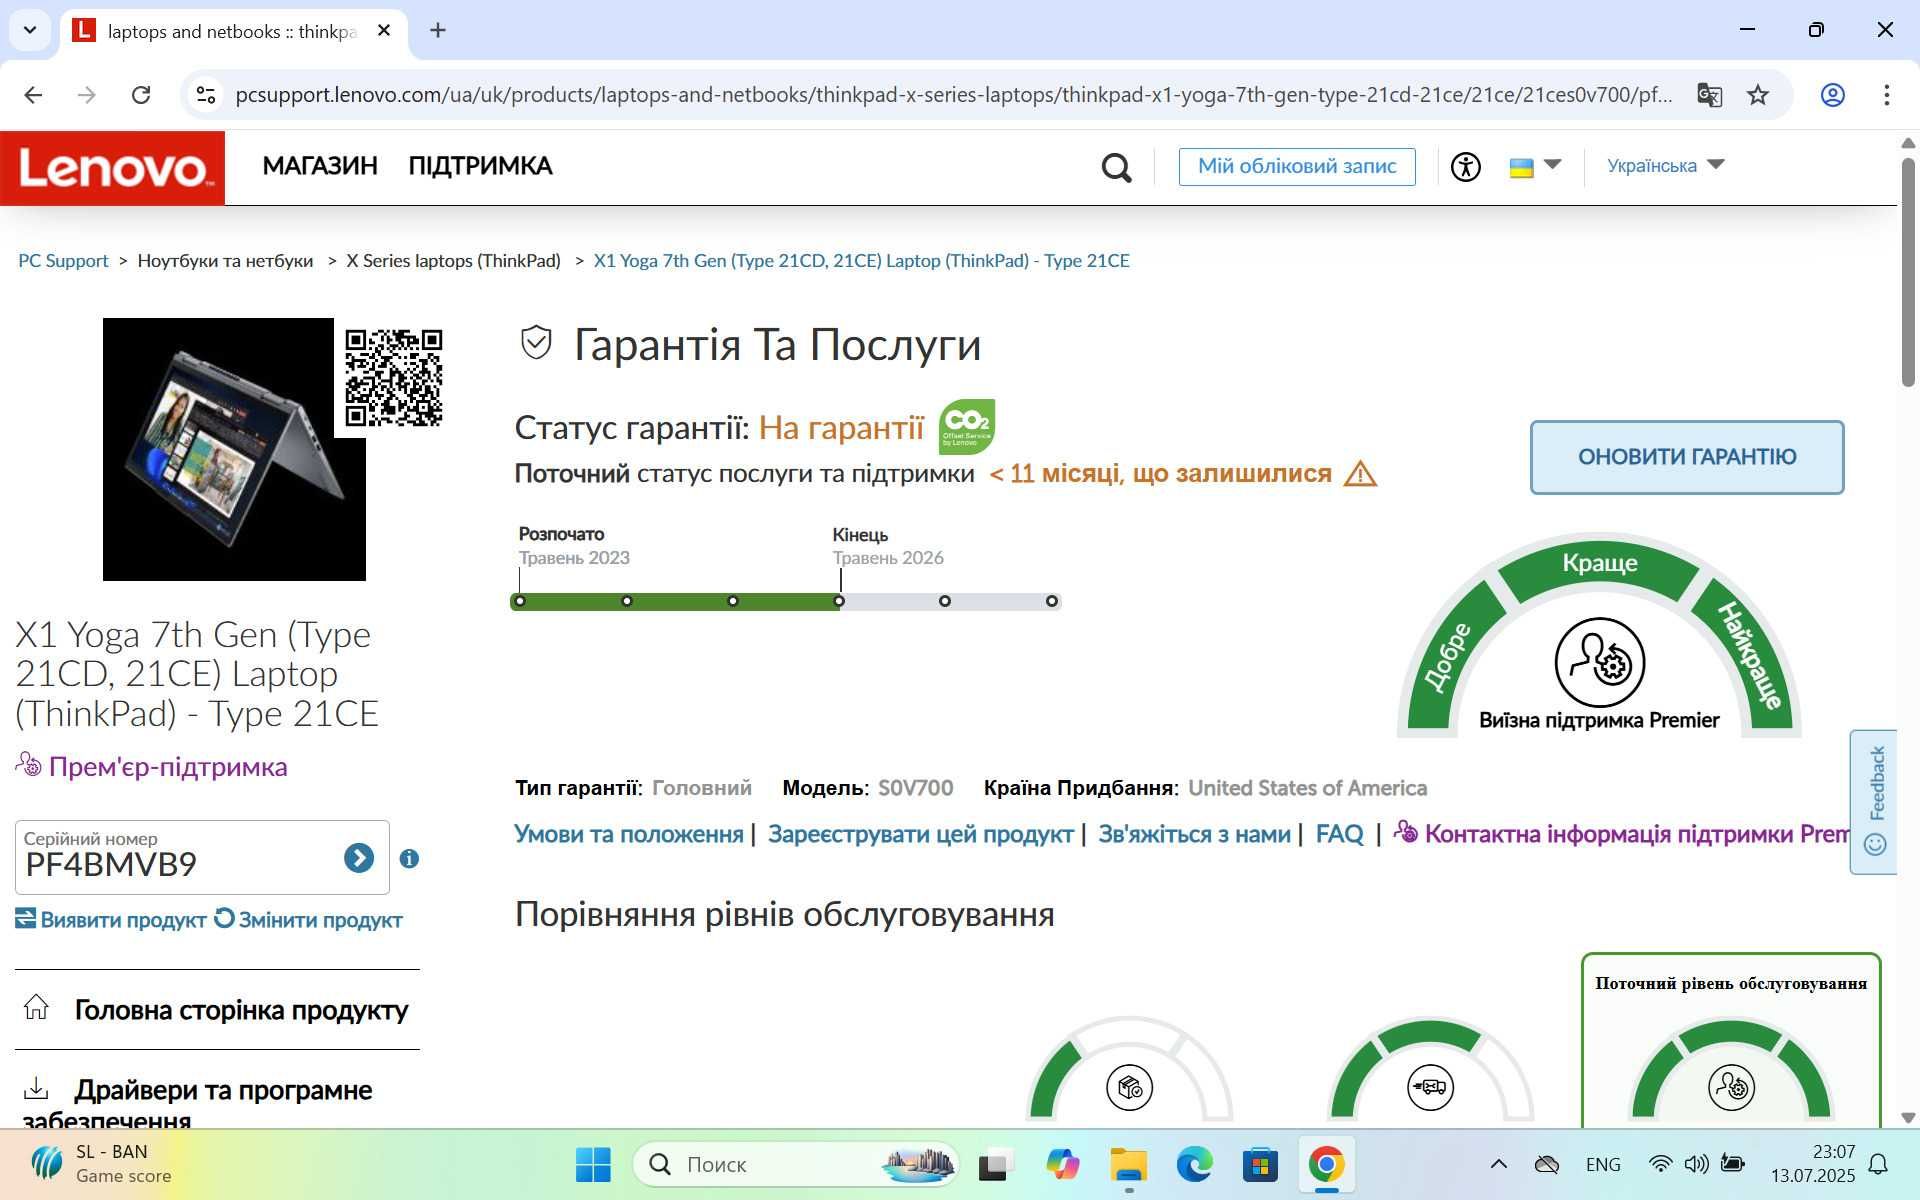Click the onsite truck service level icon
Screen dimensions: 1920x1200
[1430, 1087]
